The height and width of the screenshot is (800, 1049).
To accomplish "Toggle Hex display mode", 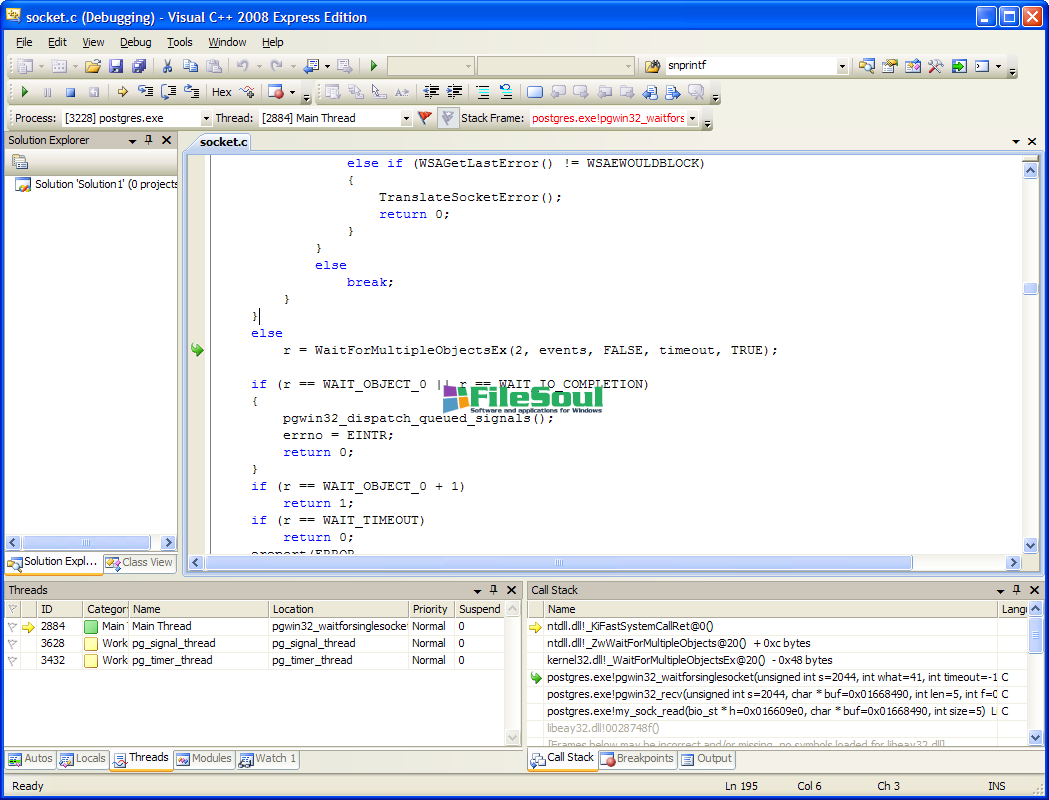I will tap(222, 92).
